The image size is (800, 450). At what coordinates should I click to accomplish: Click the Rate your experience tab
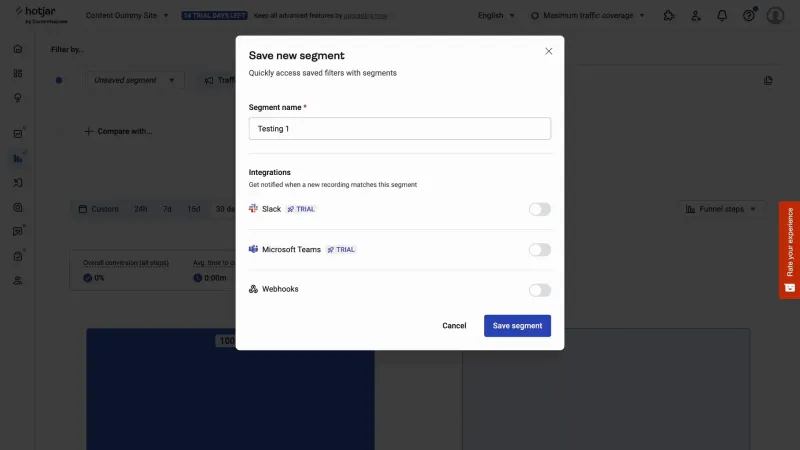pyautogui.click(x=789, y=250)
